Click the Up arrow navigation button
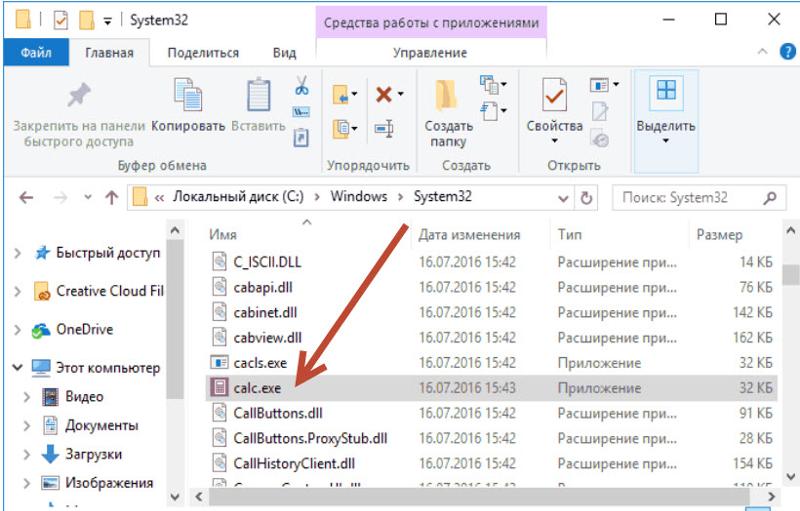800x511 pixels. (x=112, y=197)
